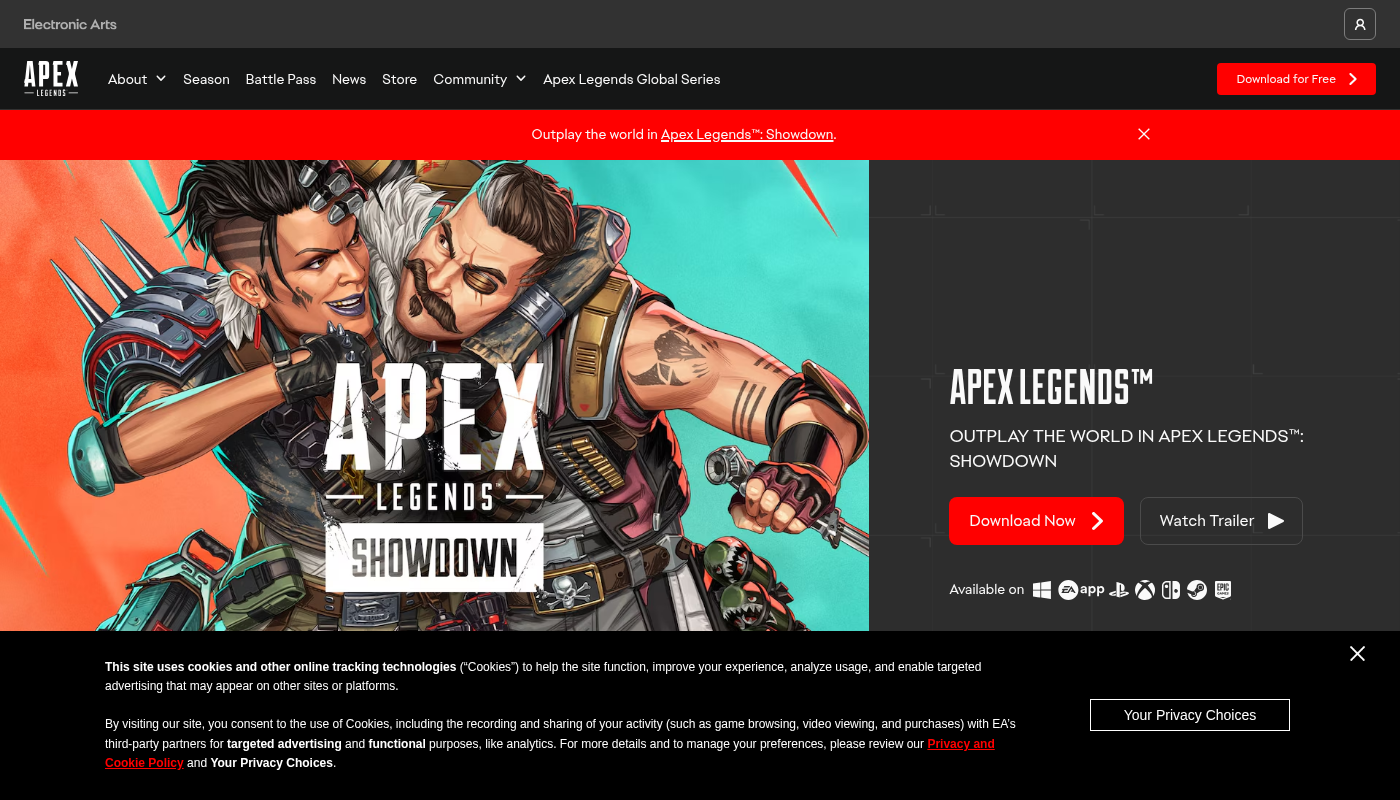
Task: Open the Season menu item
Action: (206, 79)
